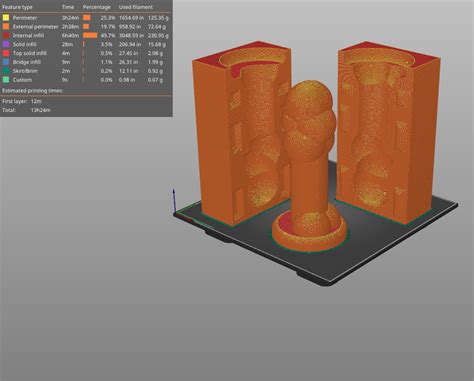This screenshot has width=474, height=381.
Task: Click the red Top solid infill swatch
Action: pyautogui.click(x=6, y=53)
